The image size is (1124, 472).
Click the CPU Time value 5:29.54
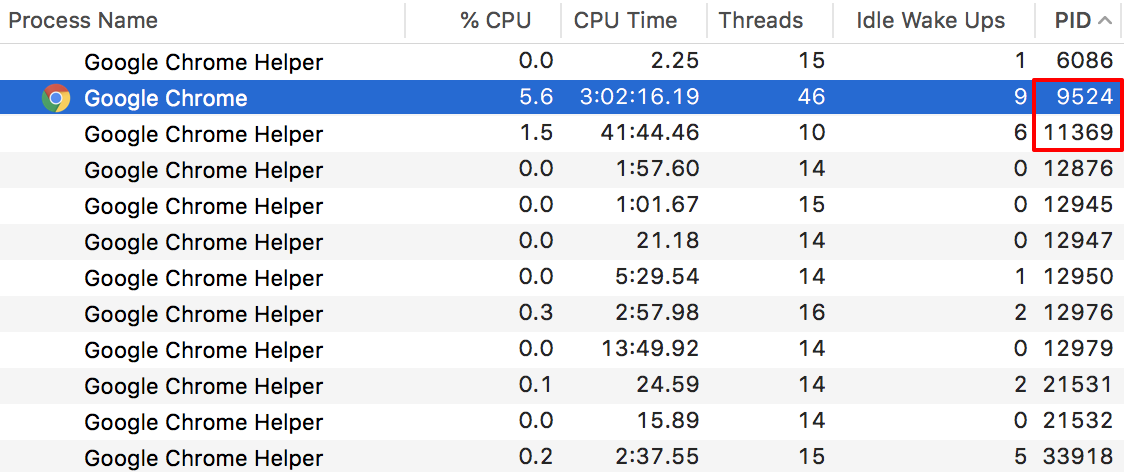click(659, 277)
